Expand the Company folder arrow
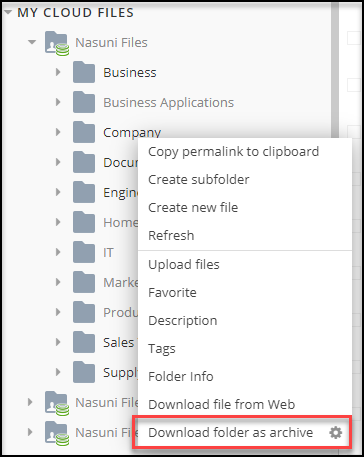The image size is (364, 457). [x=58, y=132]
